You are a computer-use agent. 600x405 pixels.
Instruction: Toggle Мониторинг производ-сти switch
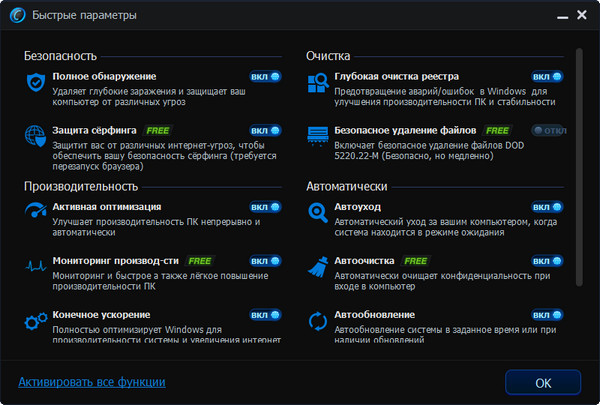tap(265, 261)
